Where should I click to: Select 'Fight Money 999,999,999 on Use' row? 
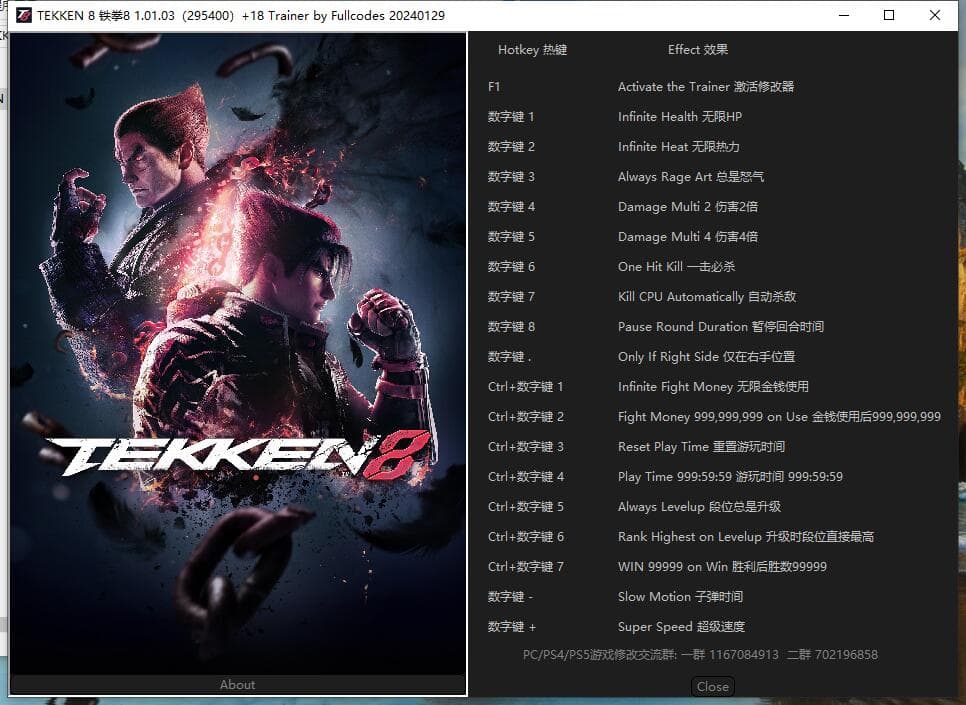pos(779,417)
